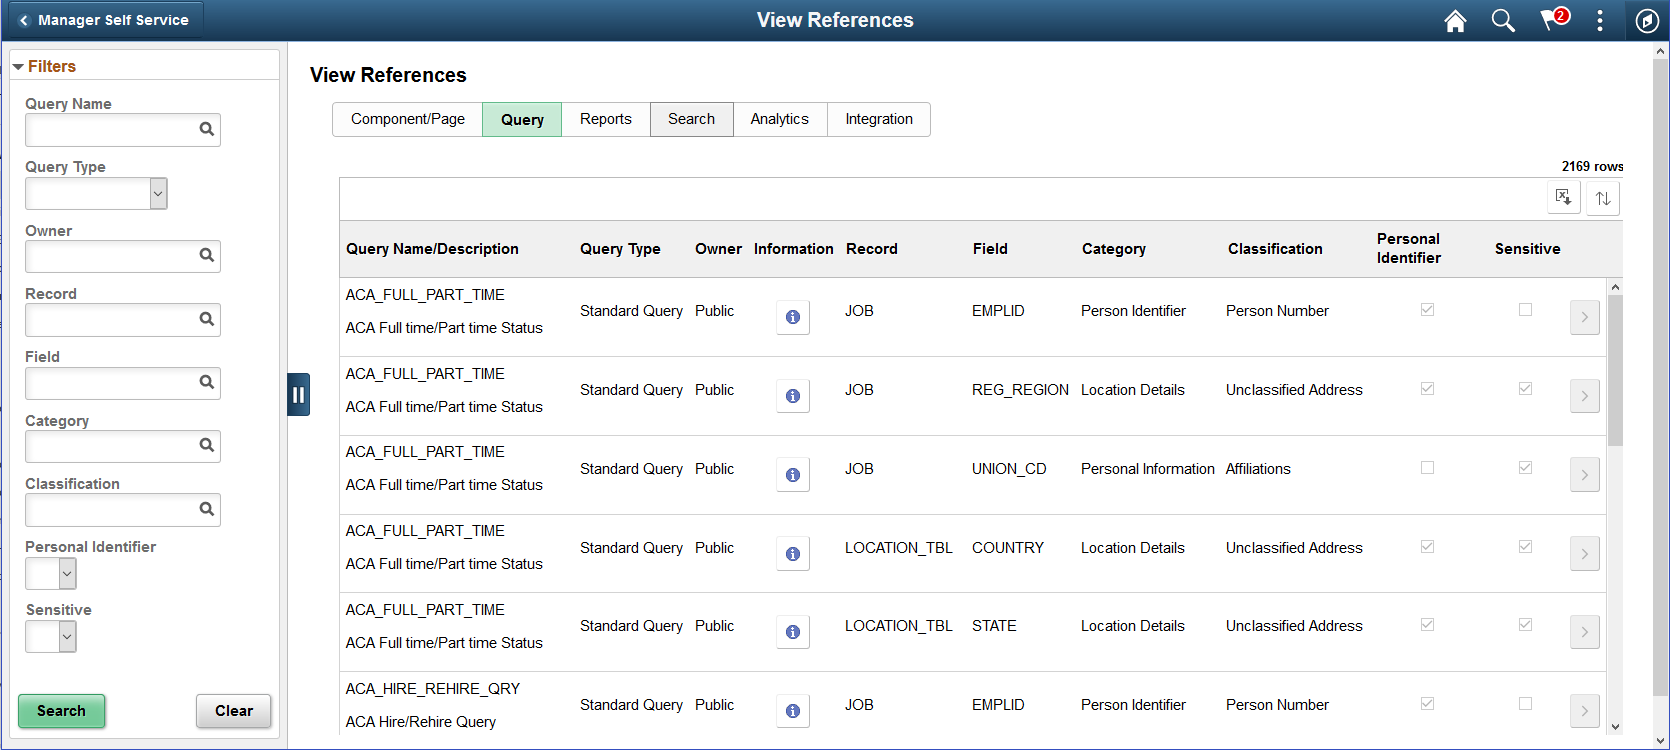This screenshot has width=1670, height=750.
Task: Switch to the Component/Page tab
Action: pos(407,119)
